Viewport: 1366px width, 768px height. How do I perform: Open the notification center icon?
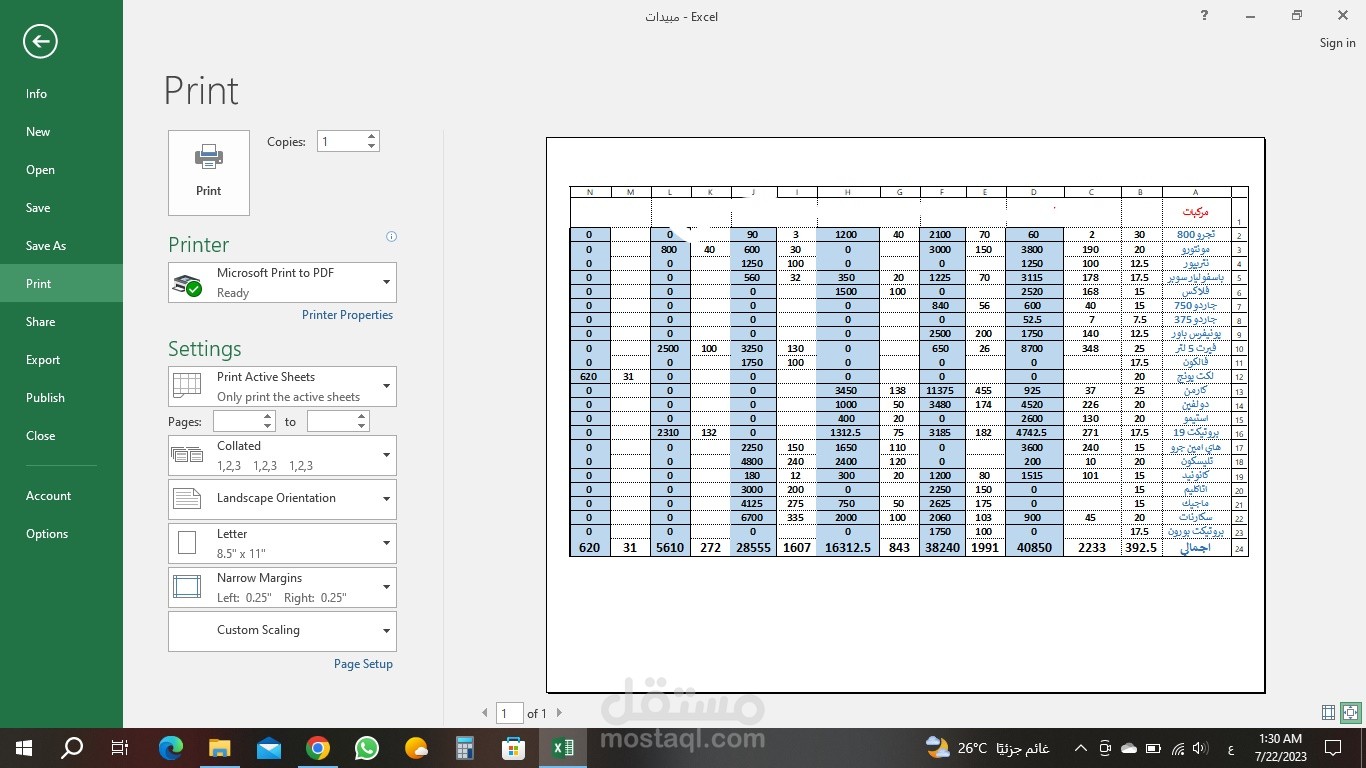(x=1332, y=748)
